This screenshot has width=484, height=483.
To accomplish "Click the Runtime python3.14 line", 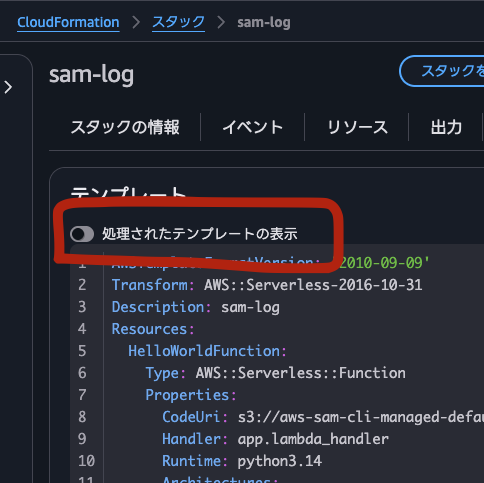I will 242,461.
